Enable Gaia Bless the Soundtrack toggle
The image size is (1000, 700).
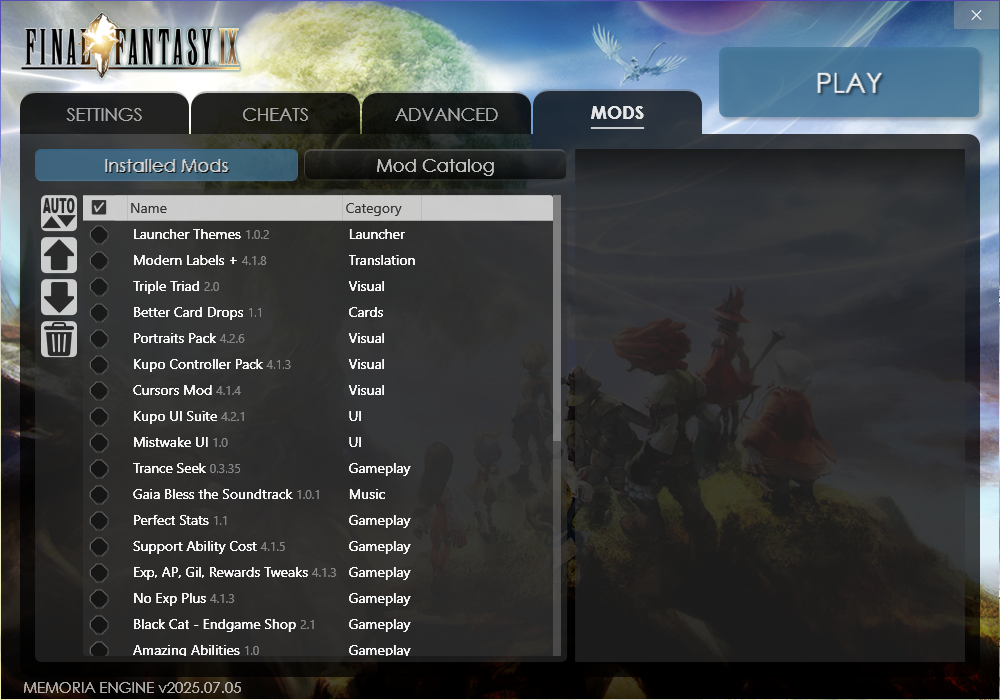click(99, 495)
